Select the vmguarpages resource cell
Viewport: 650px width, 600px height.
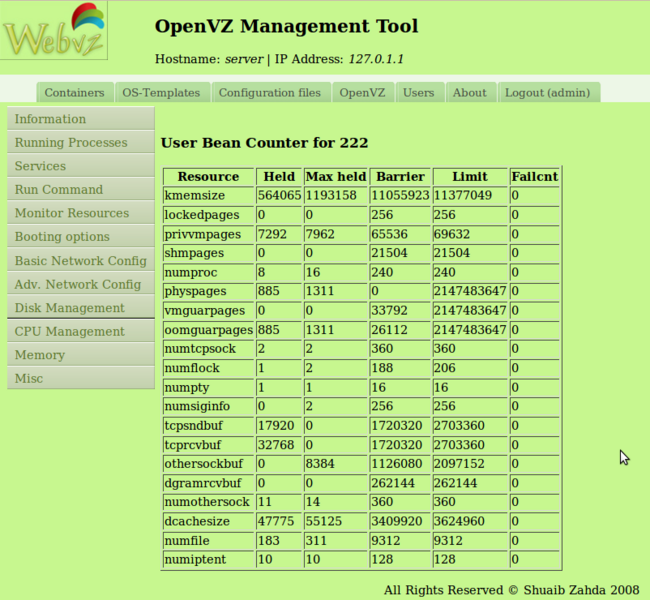pos(209,311)
